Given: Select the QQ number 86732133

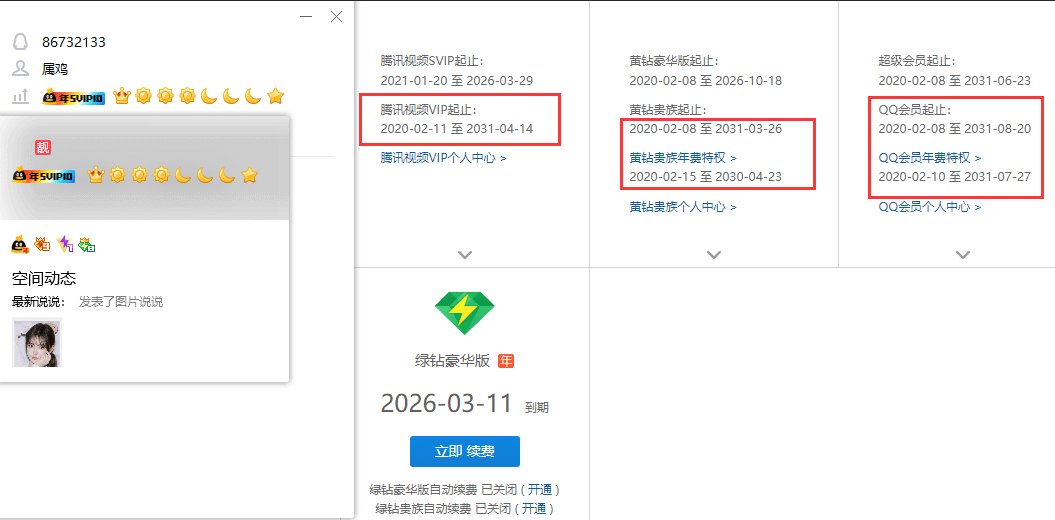Looking at the screenshot, I should click(x=73, y=42).
